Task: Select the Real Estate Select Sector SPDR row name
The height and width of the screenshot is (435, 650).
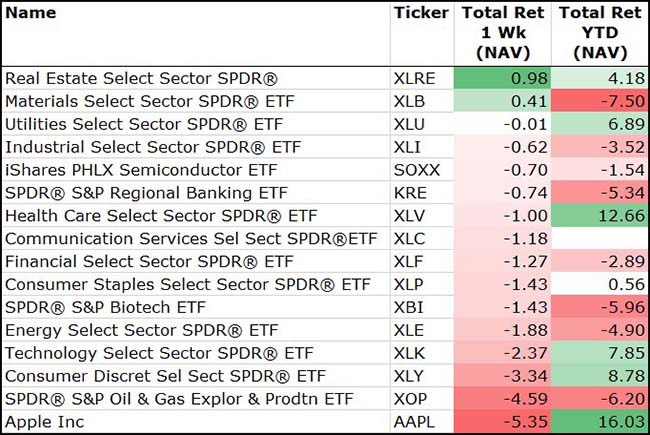Action: tap(141, 77)
